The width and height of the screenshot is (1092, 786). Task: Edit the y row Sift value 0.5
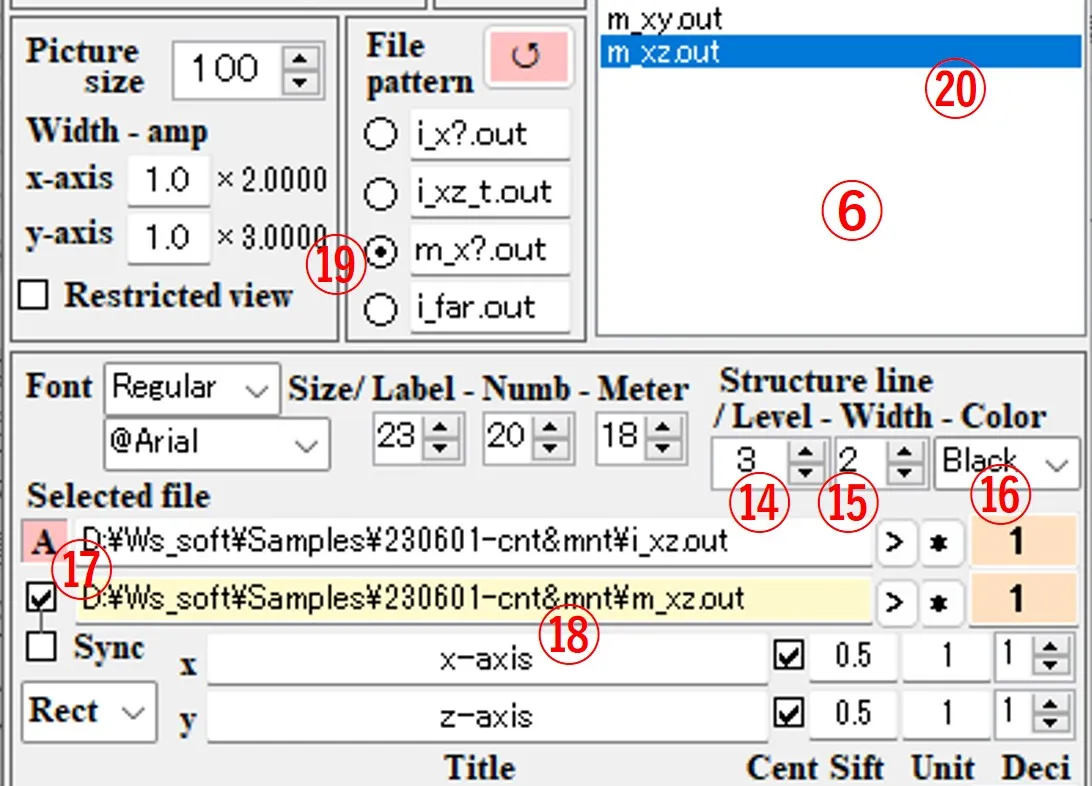853,714
